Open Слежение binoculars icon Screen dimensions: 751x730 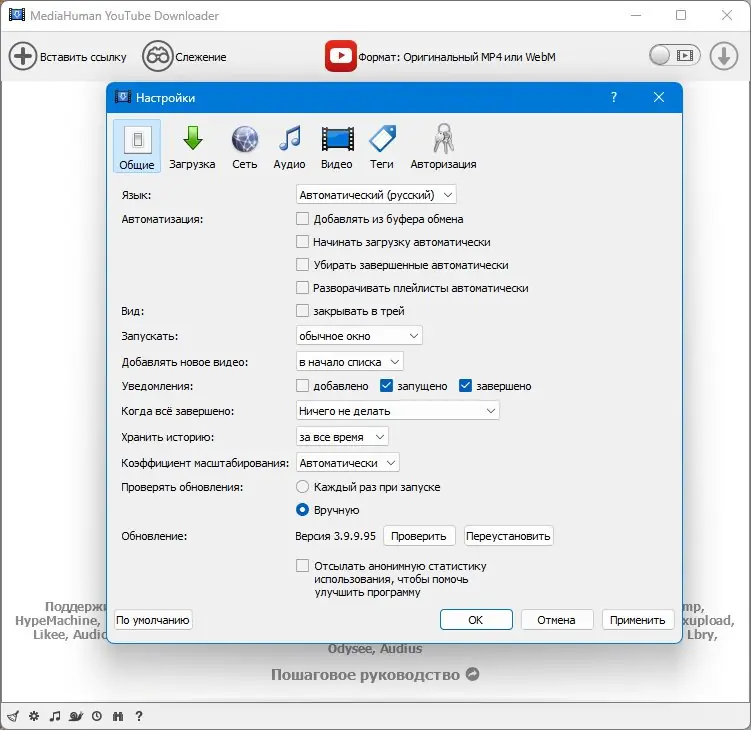[157, 57]
